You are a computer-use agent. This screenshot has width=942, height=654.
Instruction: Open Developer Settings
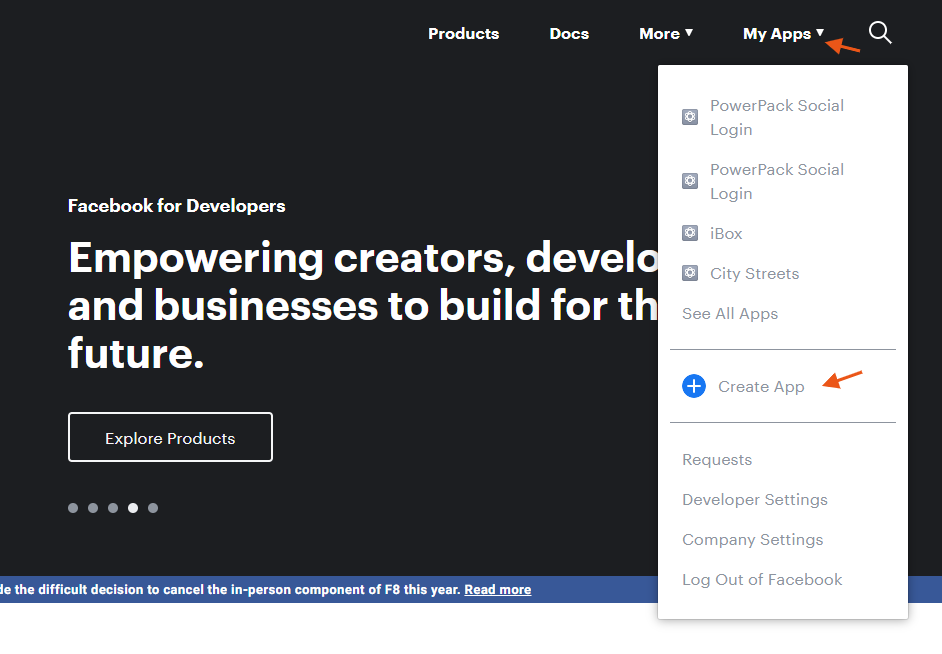pos(755,500)
